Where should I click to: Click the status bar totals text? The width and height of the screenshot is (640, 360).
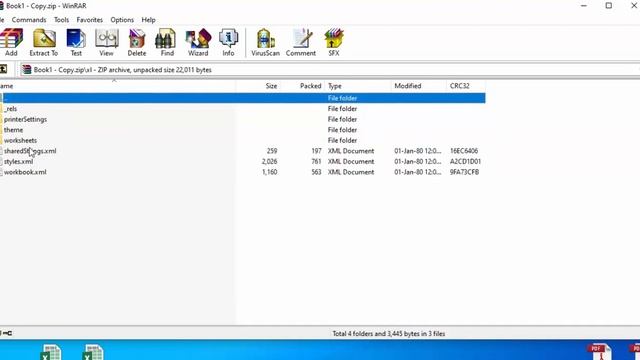(389, 333)
